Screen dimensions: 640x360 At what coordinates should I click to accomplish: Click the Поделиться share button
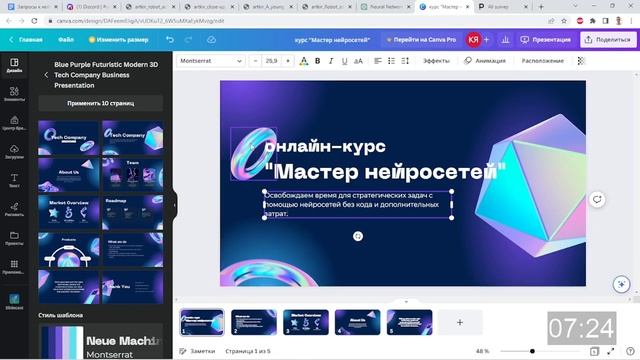[608, 40]
